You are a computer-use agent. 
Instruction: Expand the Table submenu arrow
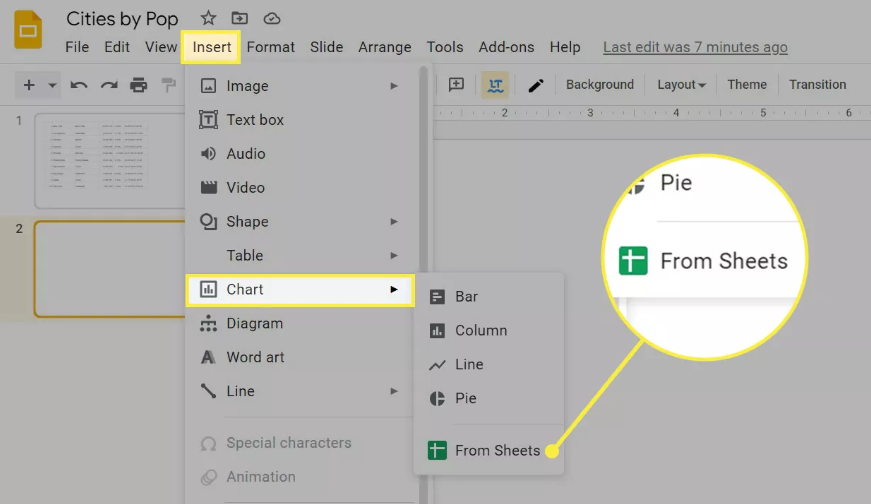(394, 256)
